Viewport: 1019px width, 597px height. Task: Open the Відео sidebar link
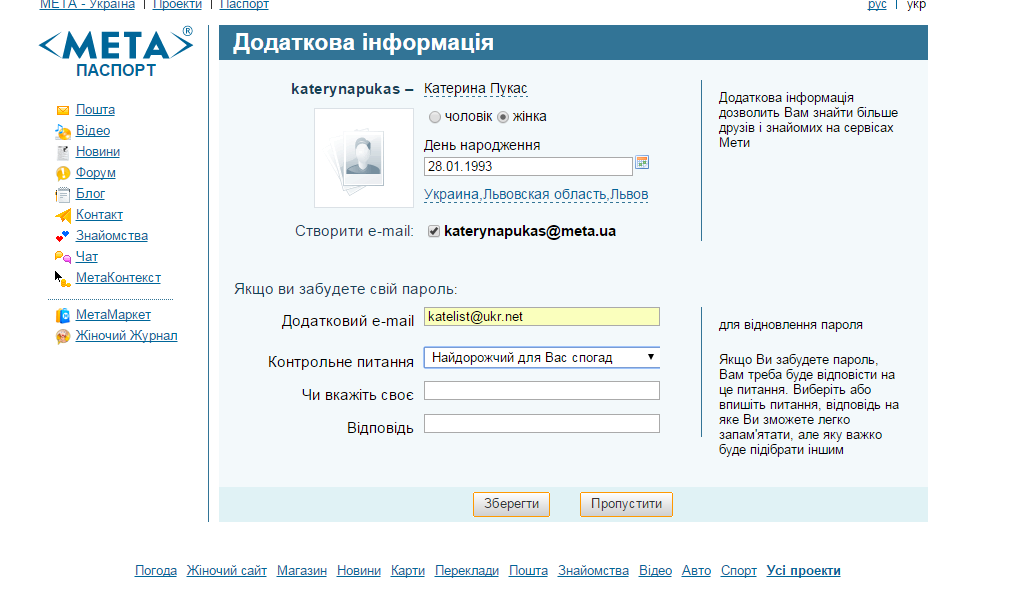click(93, 131)
